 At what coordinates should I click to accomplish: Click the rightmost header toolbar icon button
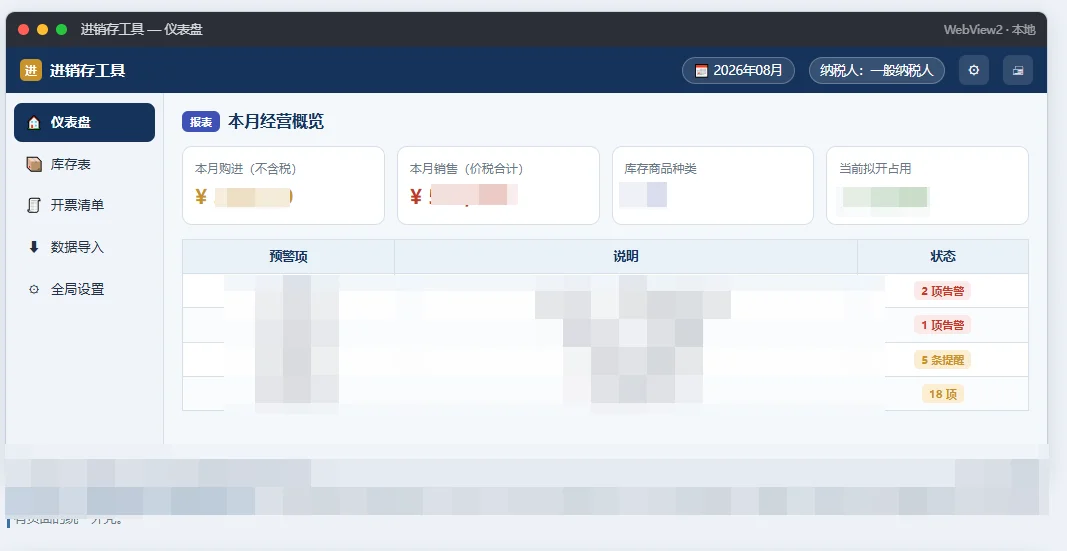[1018, 70]
